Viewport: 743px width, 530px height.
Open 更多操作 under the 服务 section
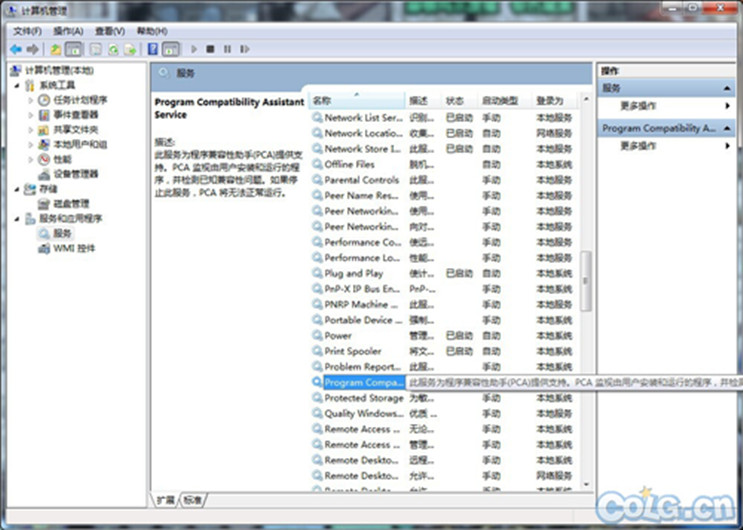coord(666,106)
